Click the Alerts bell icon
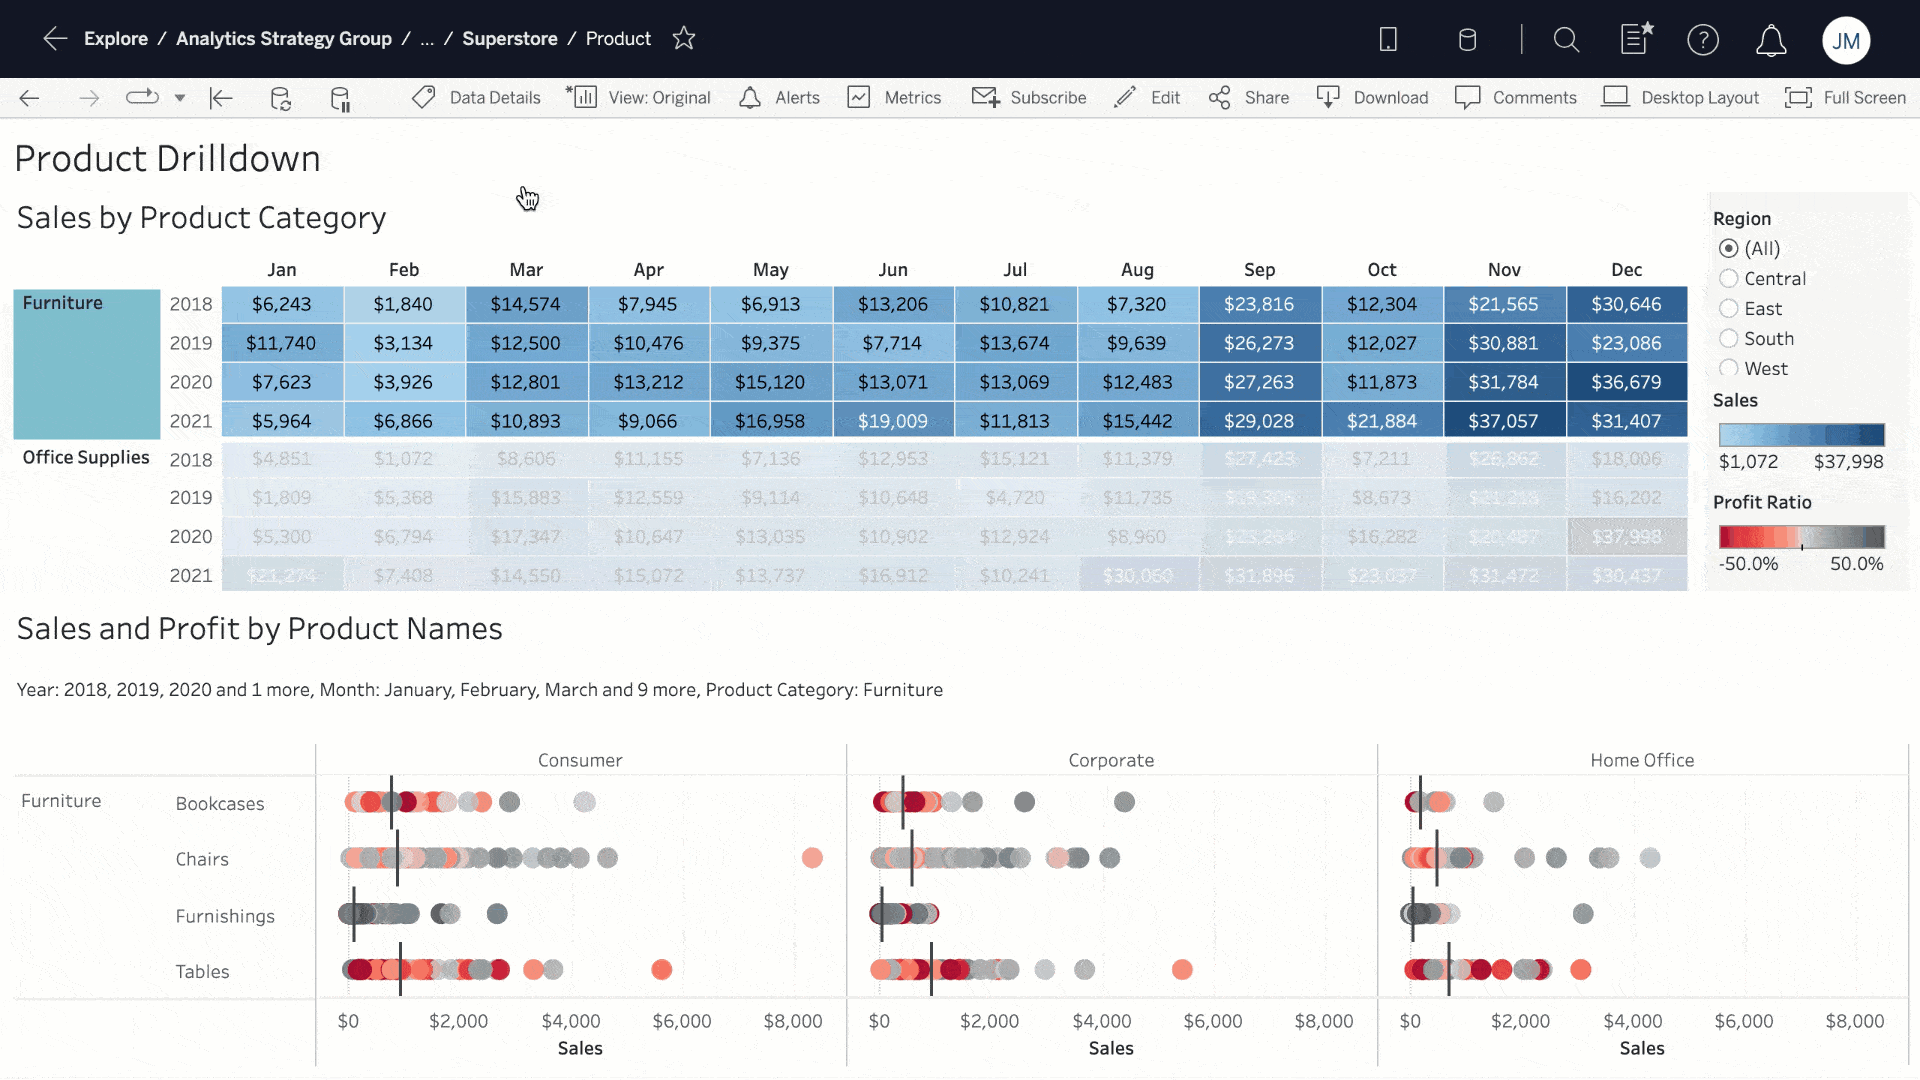 [x=750, y=96]
